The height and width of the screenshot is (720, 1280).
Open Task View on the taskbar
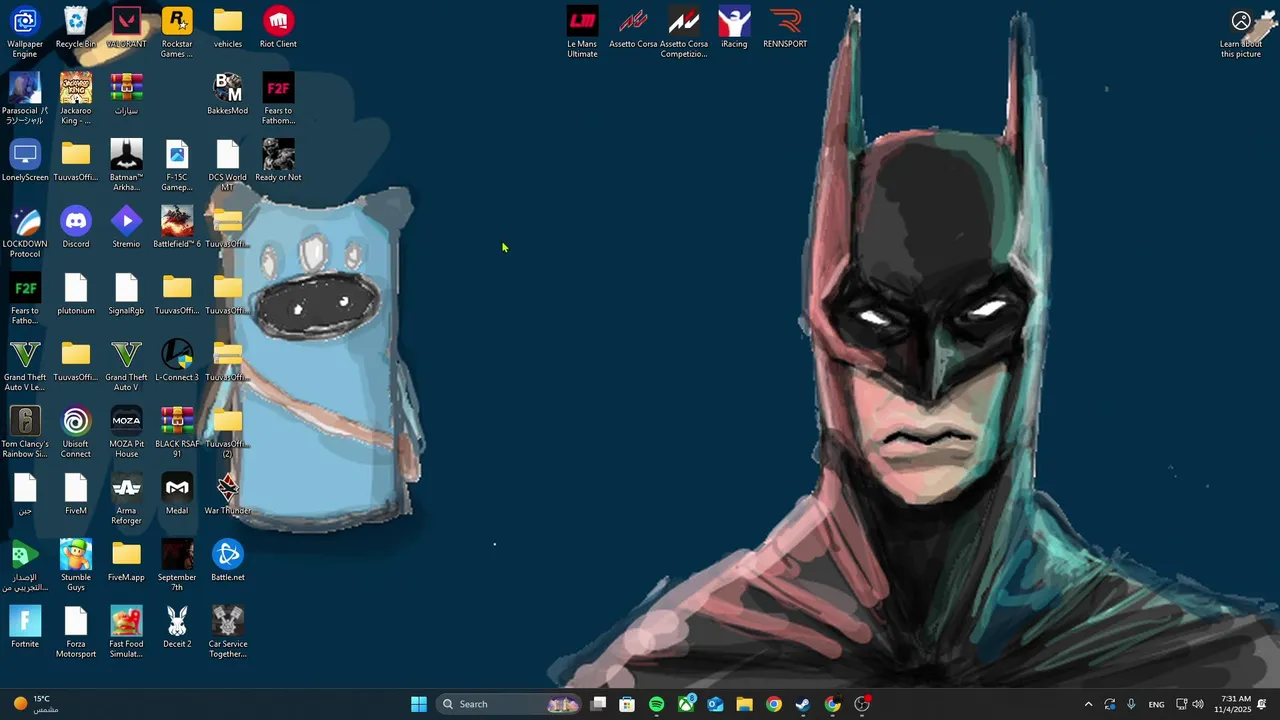[x=598, y=704]
